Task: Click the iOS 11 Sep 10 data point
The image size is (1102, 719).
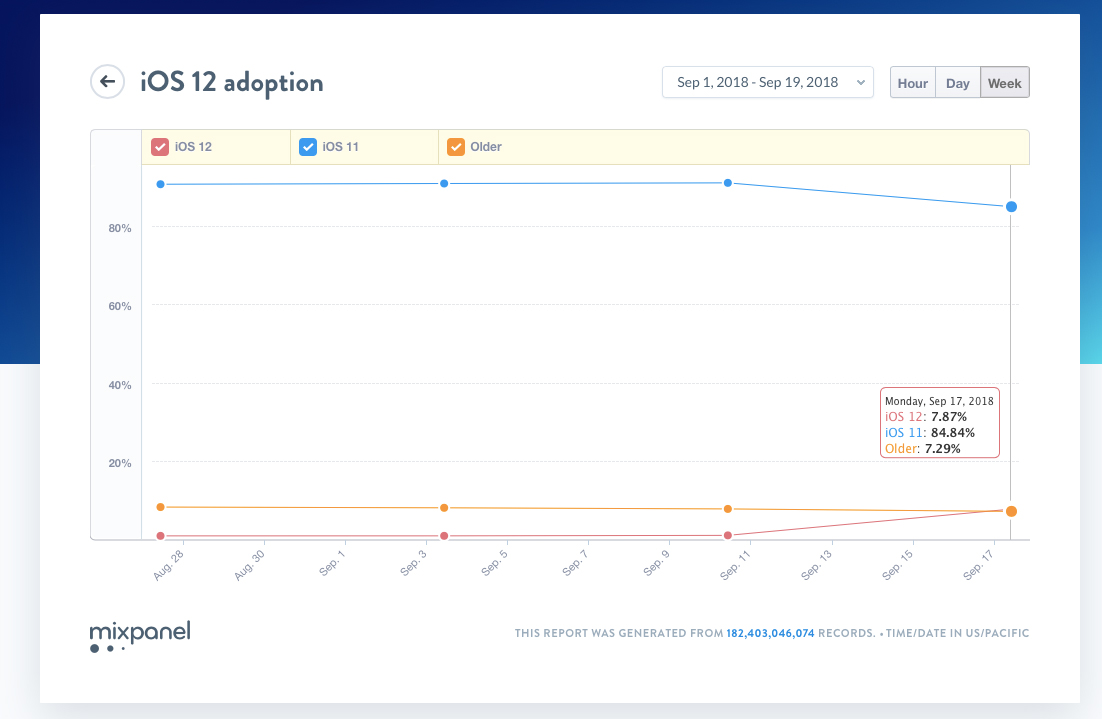Action: coord(728,183)
